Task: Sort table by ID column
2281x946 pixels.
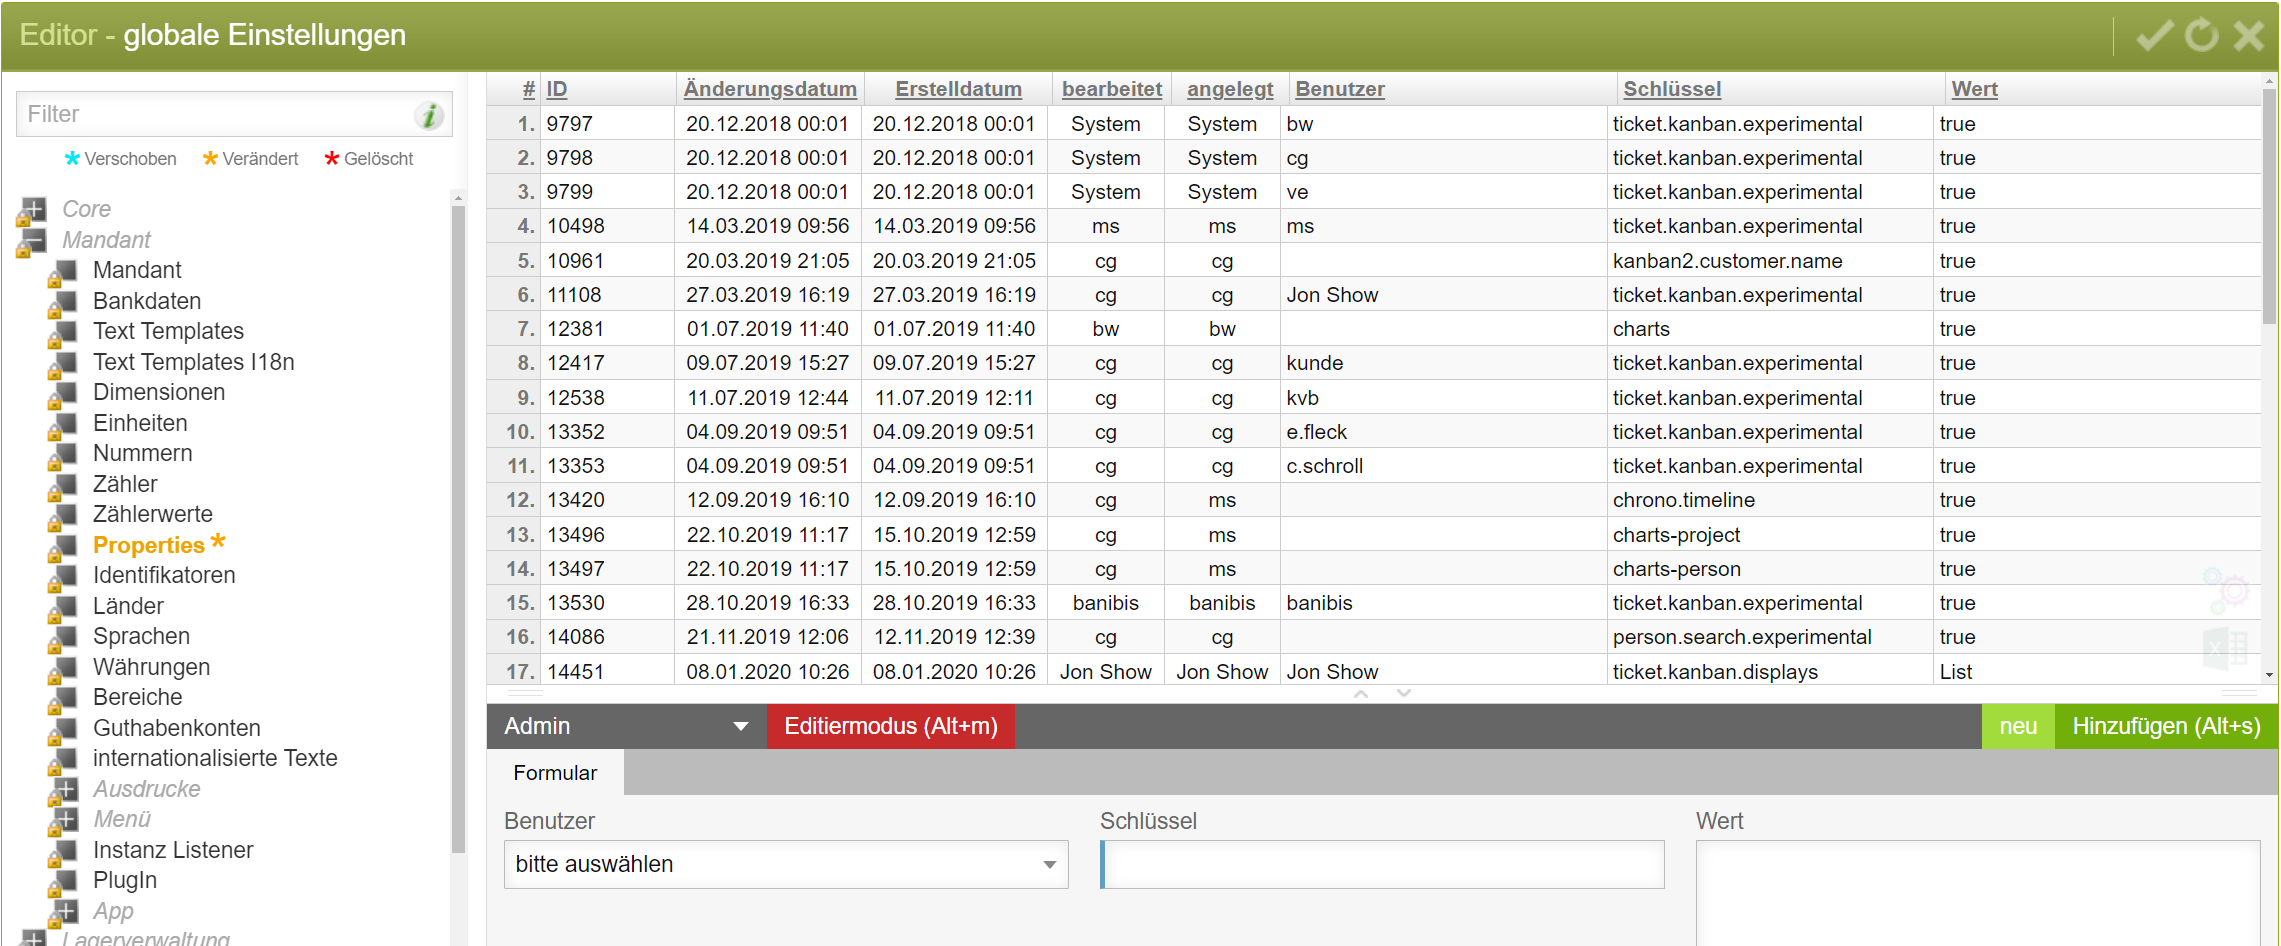Action: 557,90
